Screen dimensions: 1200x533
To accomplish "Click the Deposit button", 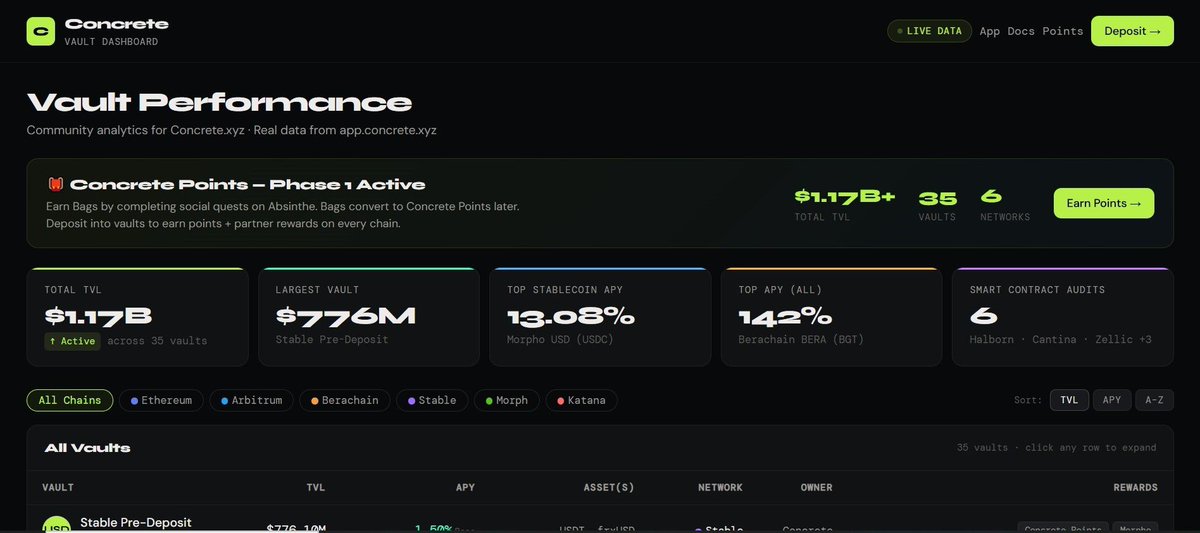I will (1132, 31).
